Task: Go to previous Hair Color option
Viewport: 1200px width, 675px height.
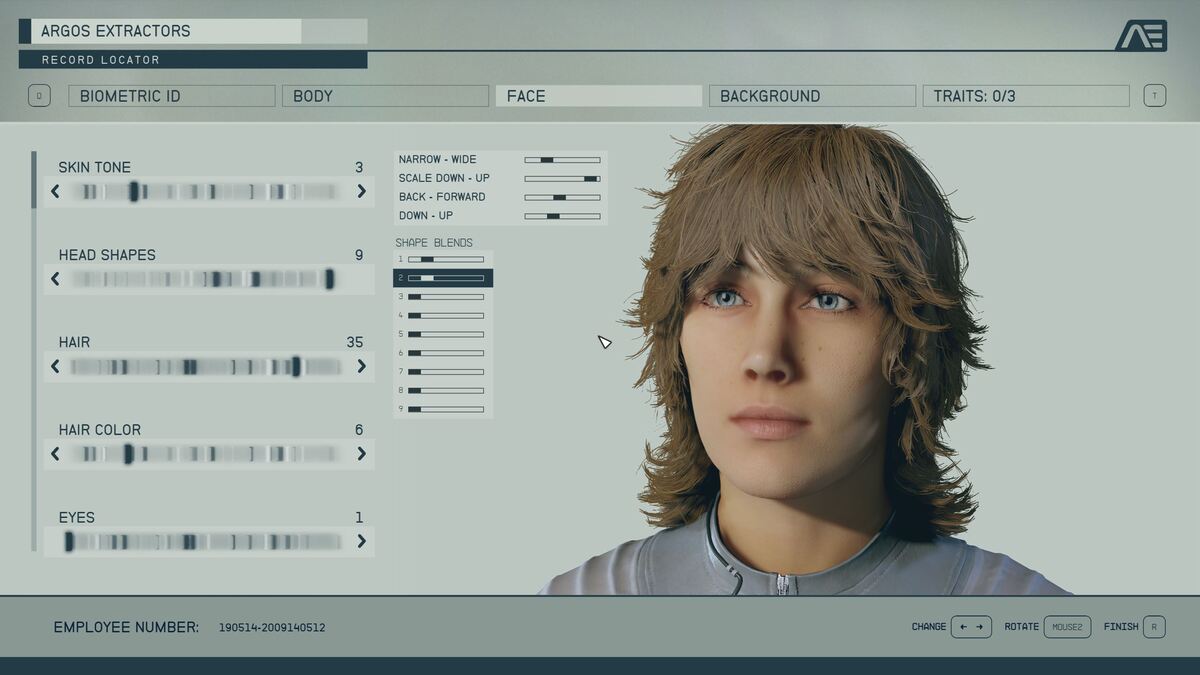Action: click(x=55, y=454)
